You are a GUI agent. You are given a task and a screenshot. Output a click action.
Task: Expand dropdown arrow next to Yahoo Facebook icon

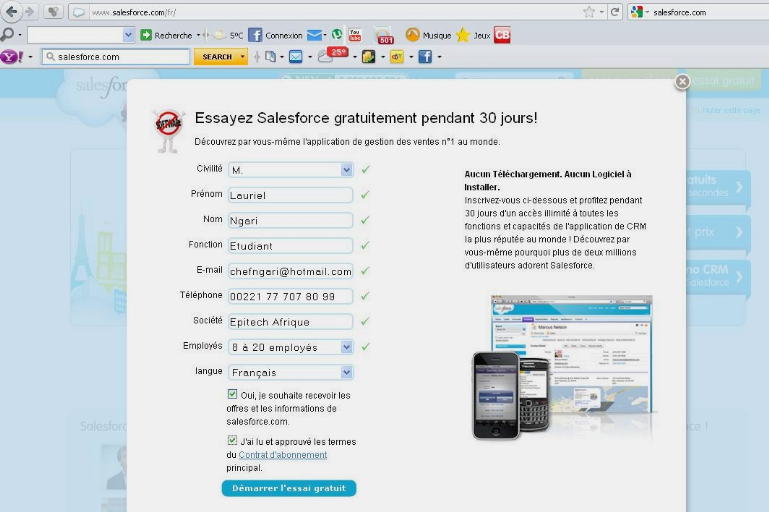pos(439,57)
